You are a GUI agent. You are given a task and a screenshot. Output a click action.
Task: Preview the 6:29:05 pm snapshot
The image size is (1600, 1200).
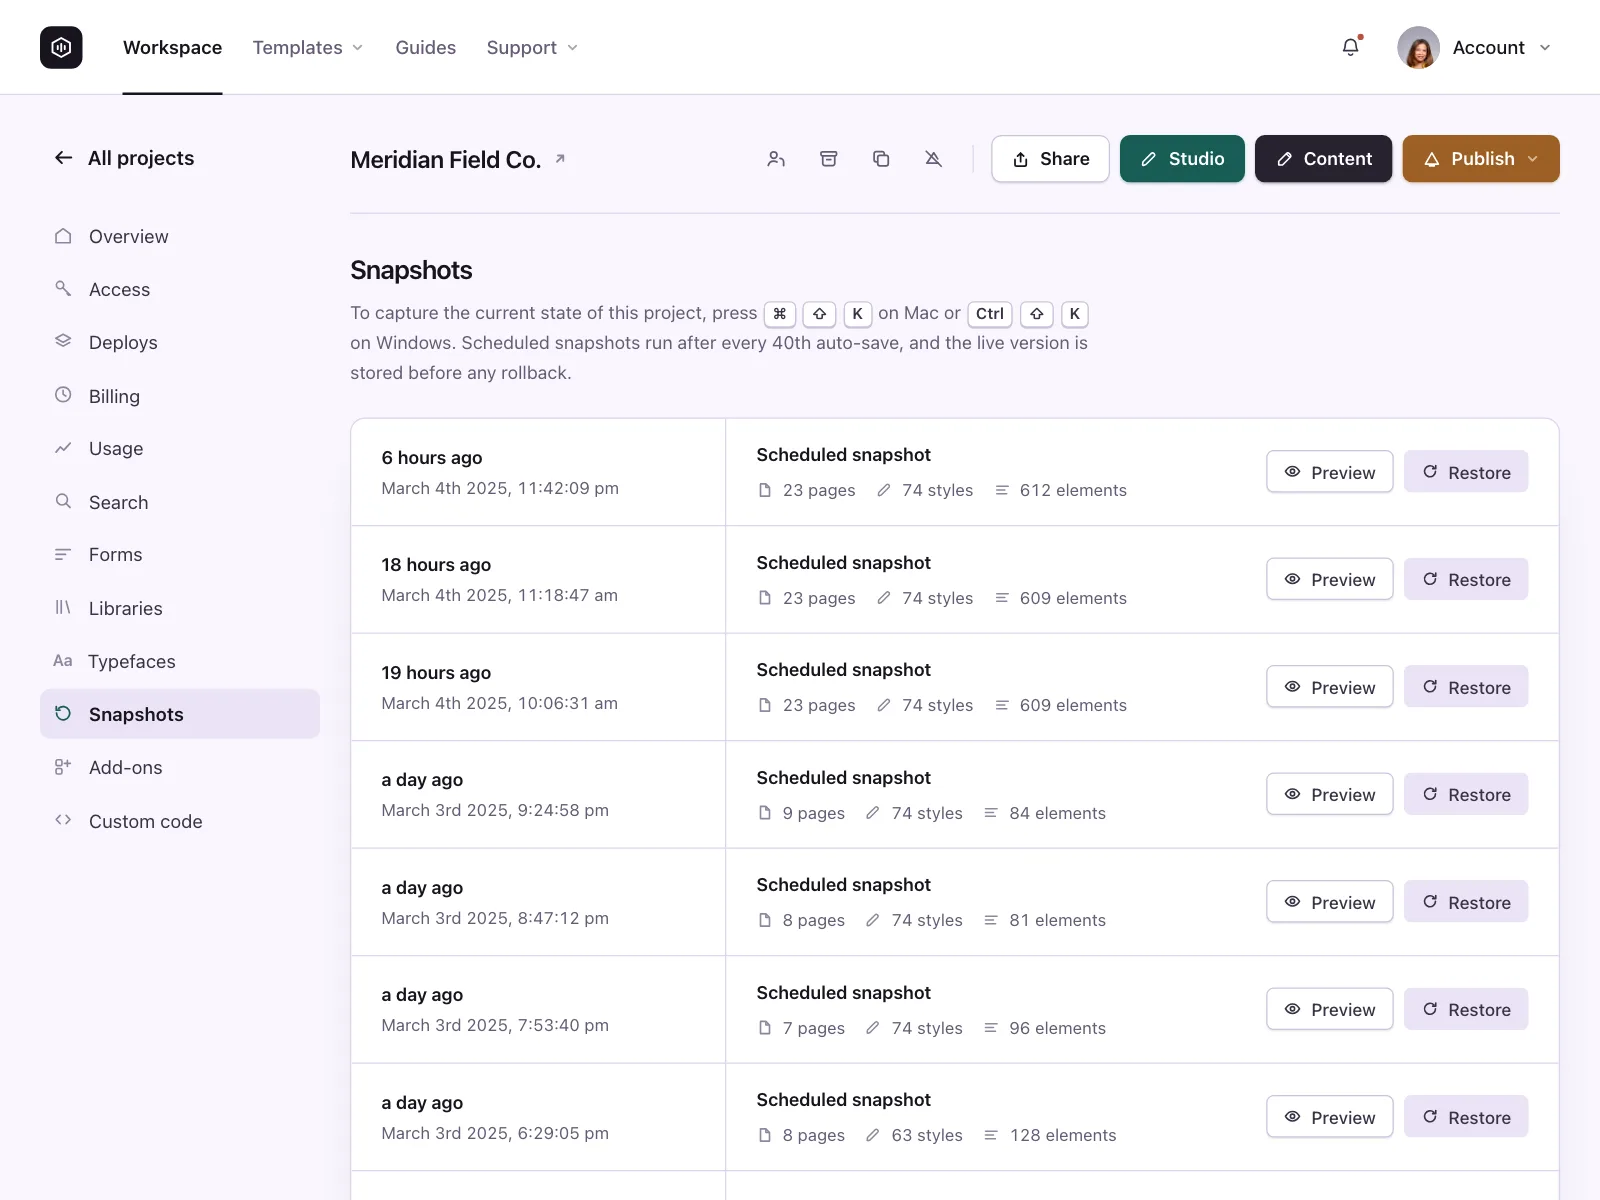click(1329, 1117)
